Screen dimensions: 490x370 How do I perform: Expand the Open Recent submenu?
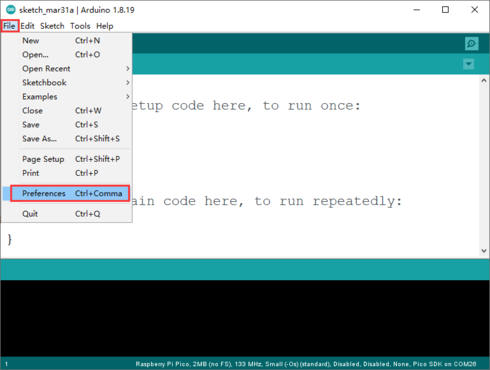(x=67, y=69)
